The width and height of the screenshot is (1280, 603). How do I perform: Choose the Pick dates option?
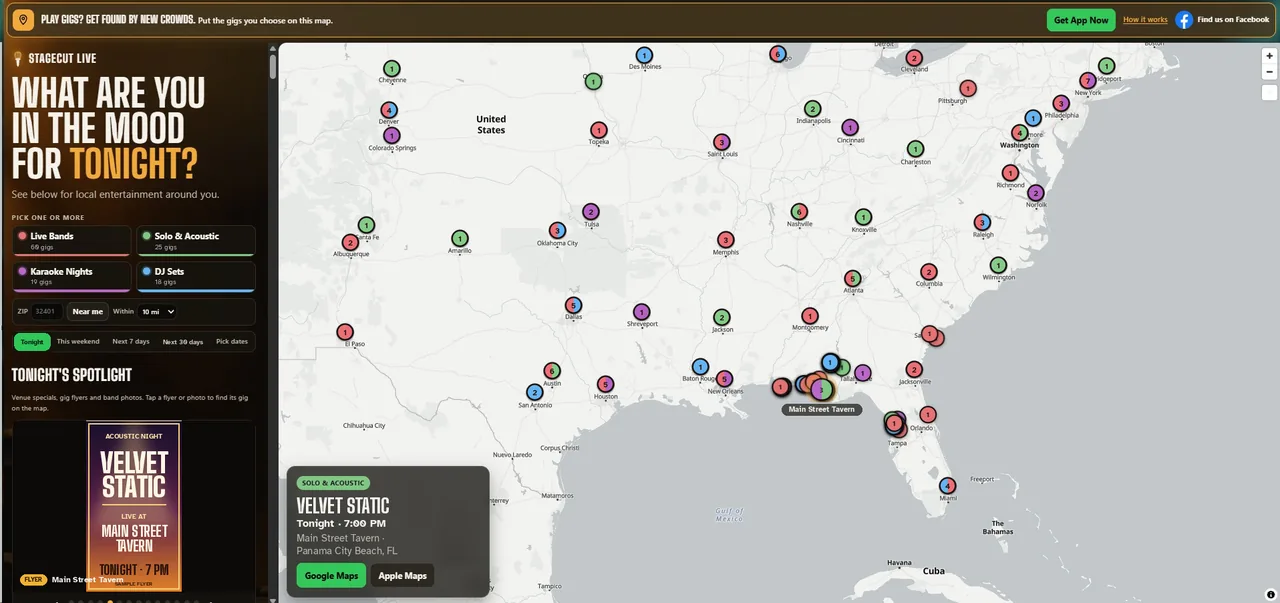pos(232,342)
